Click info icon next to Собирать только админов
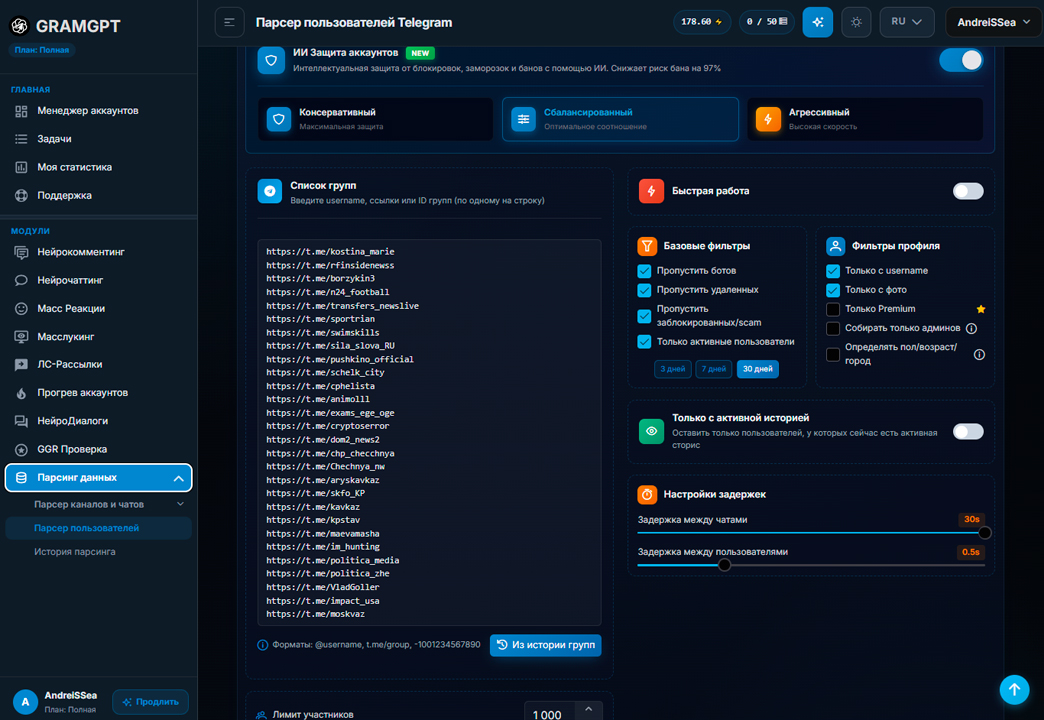 pos(971,328)
